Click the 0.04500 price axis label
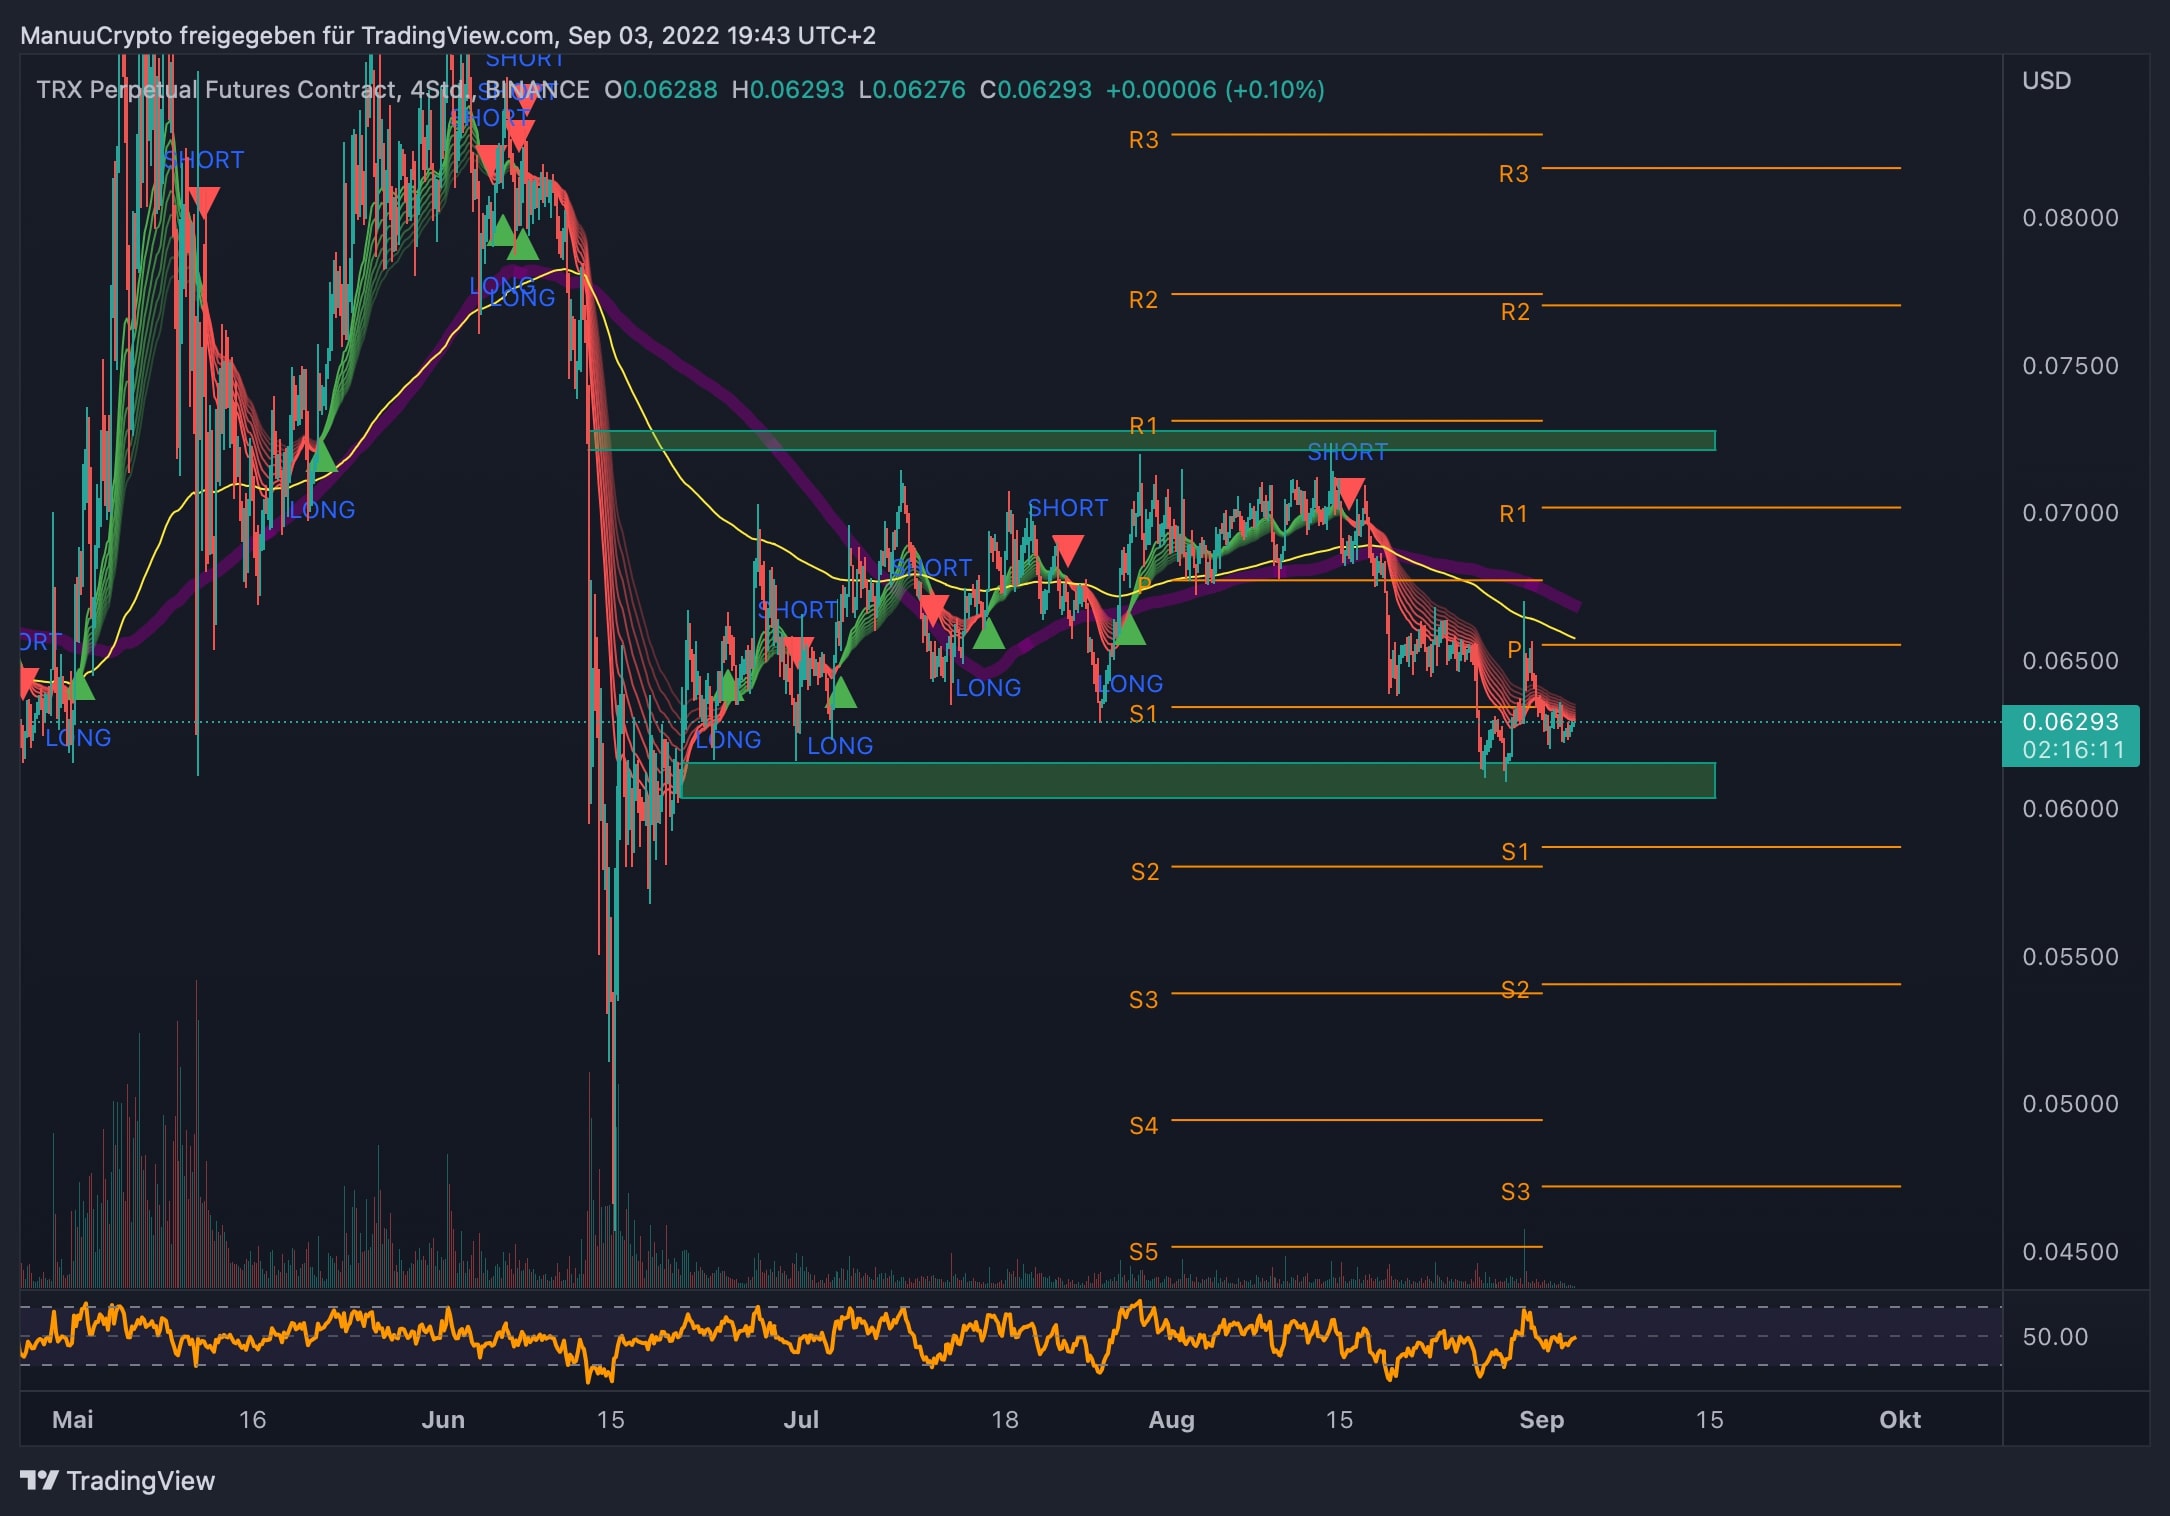This screenshot has height=1516, width=2170. click(2070, 1251)
